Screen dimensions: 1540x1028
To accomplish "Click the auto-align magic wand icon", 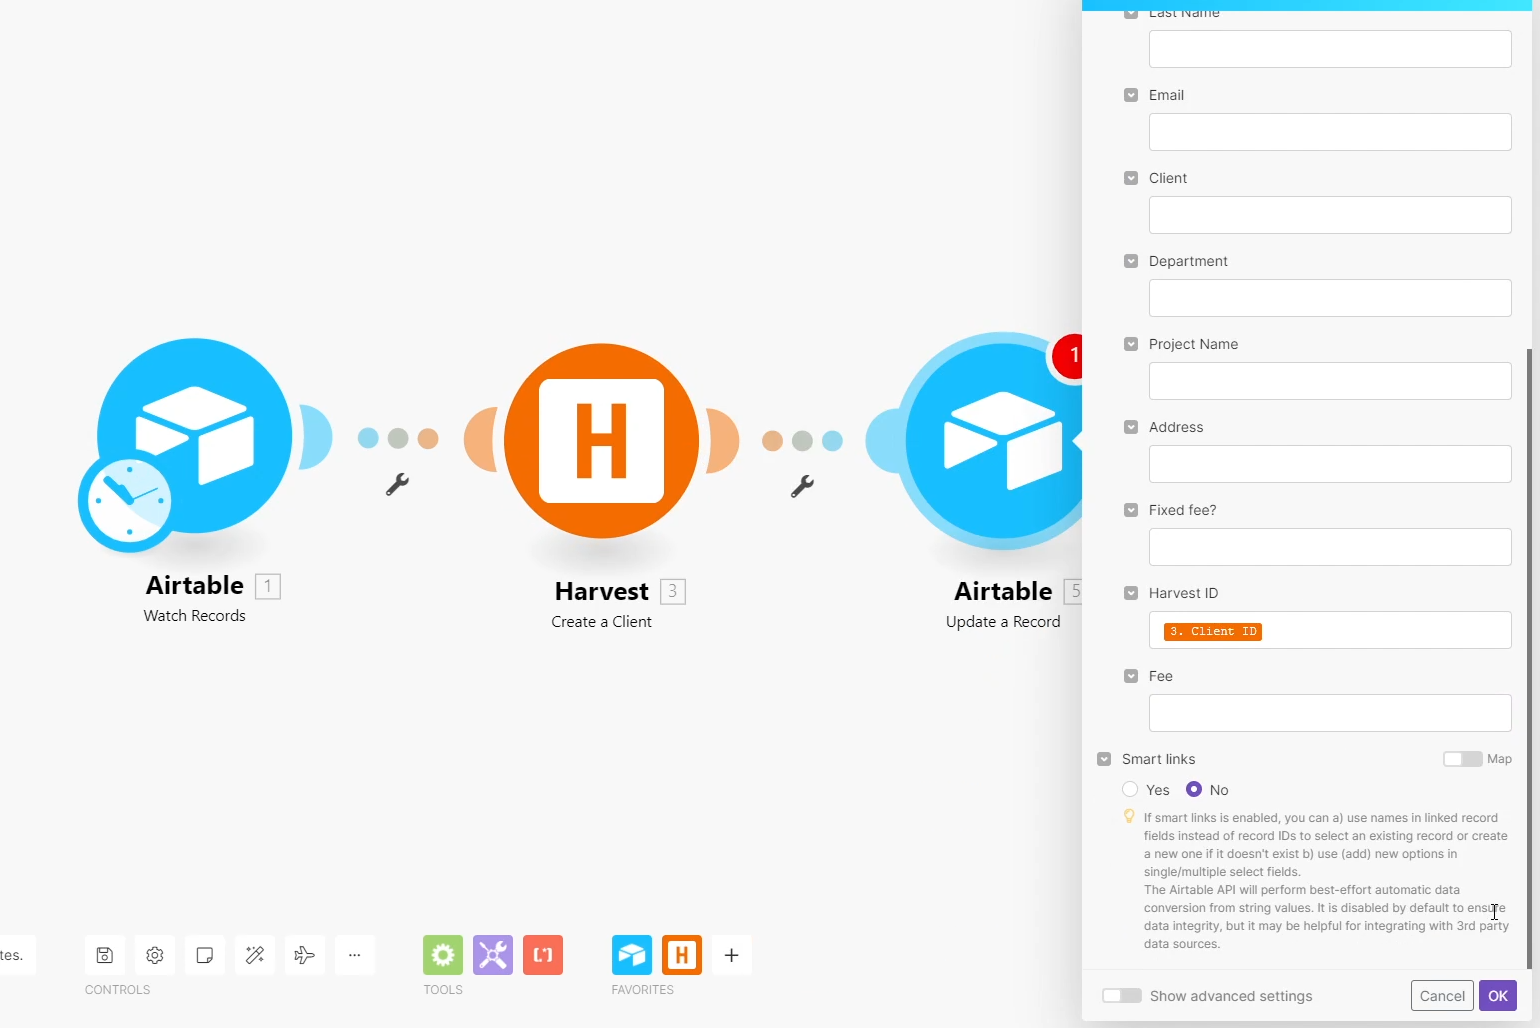I will (x=255, y=955).
